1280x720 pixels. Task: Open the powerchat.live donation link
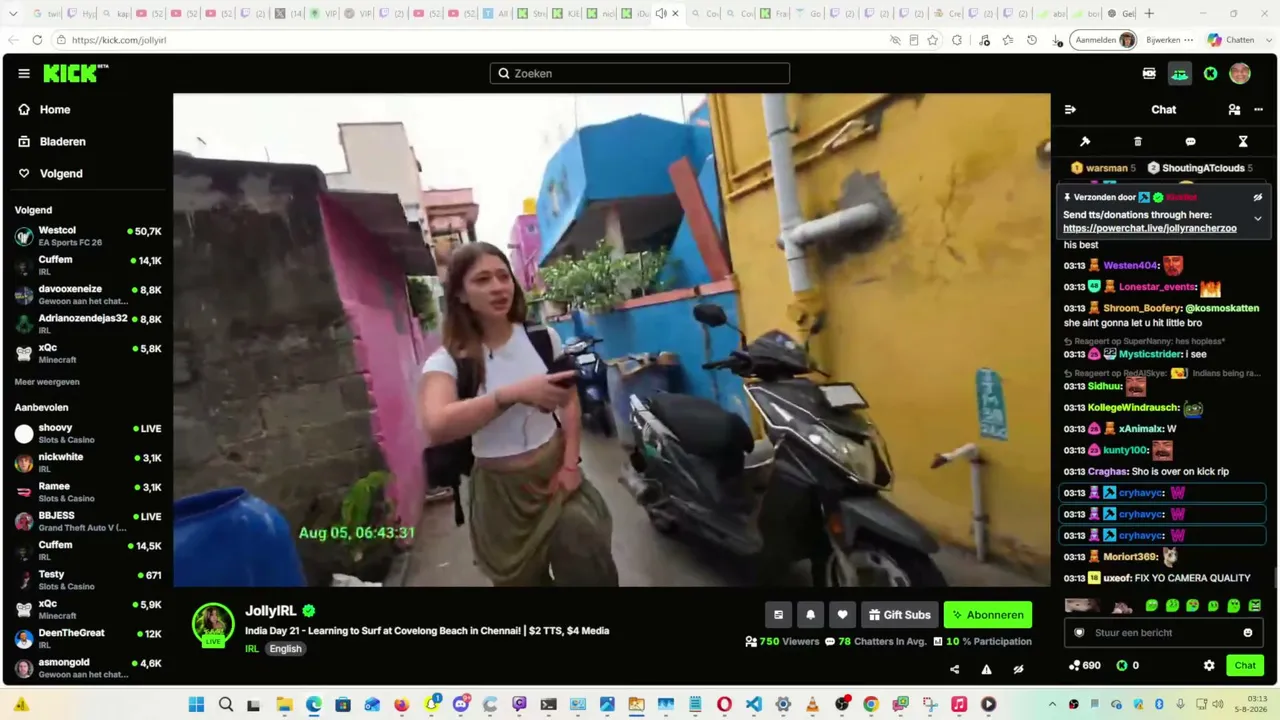tap(1150, 229)
